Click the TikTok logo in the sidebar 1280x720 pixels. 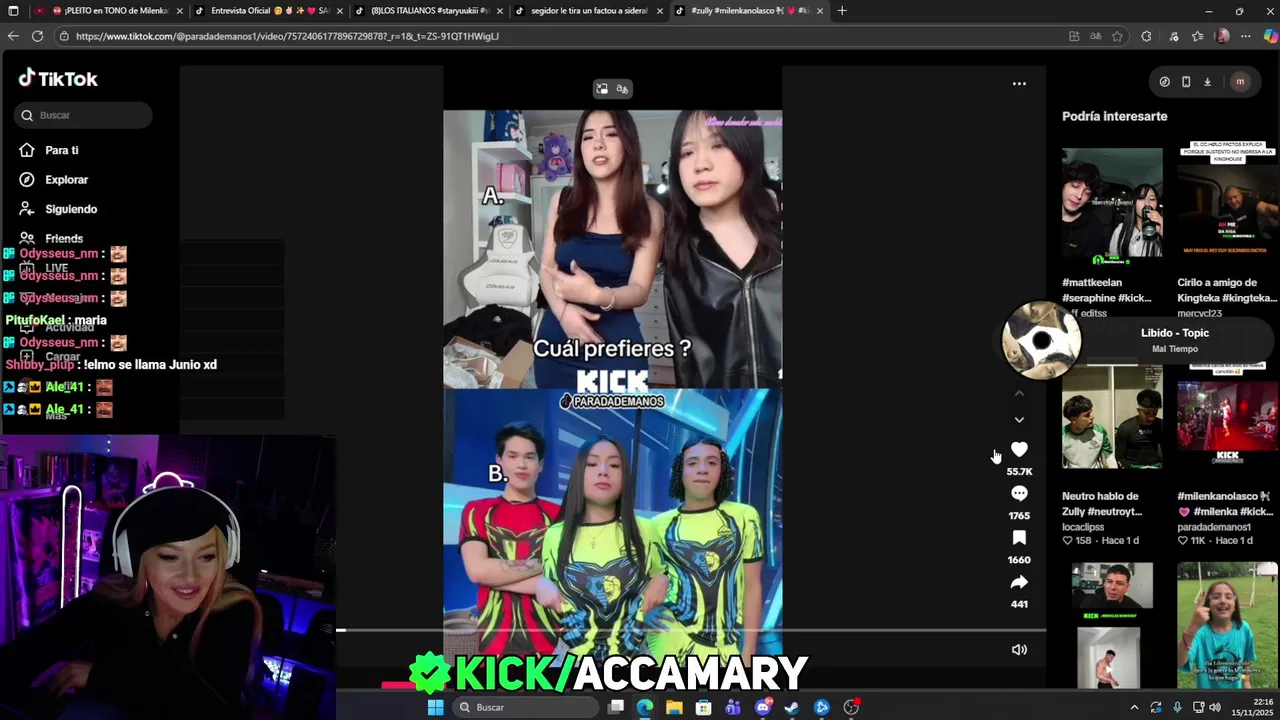click(57, 78)
